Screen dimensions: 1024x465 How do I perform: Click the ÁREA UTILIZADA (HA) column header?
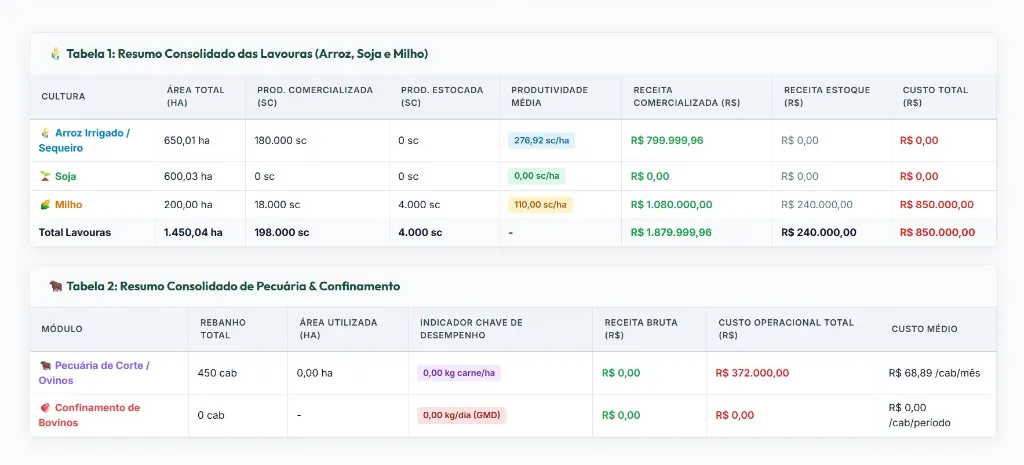(338, 329)
